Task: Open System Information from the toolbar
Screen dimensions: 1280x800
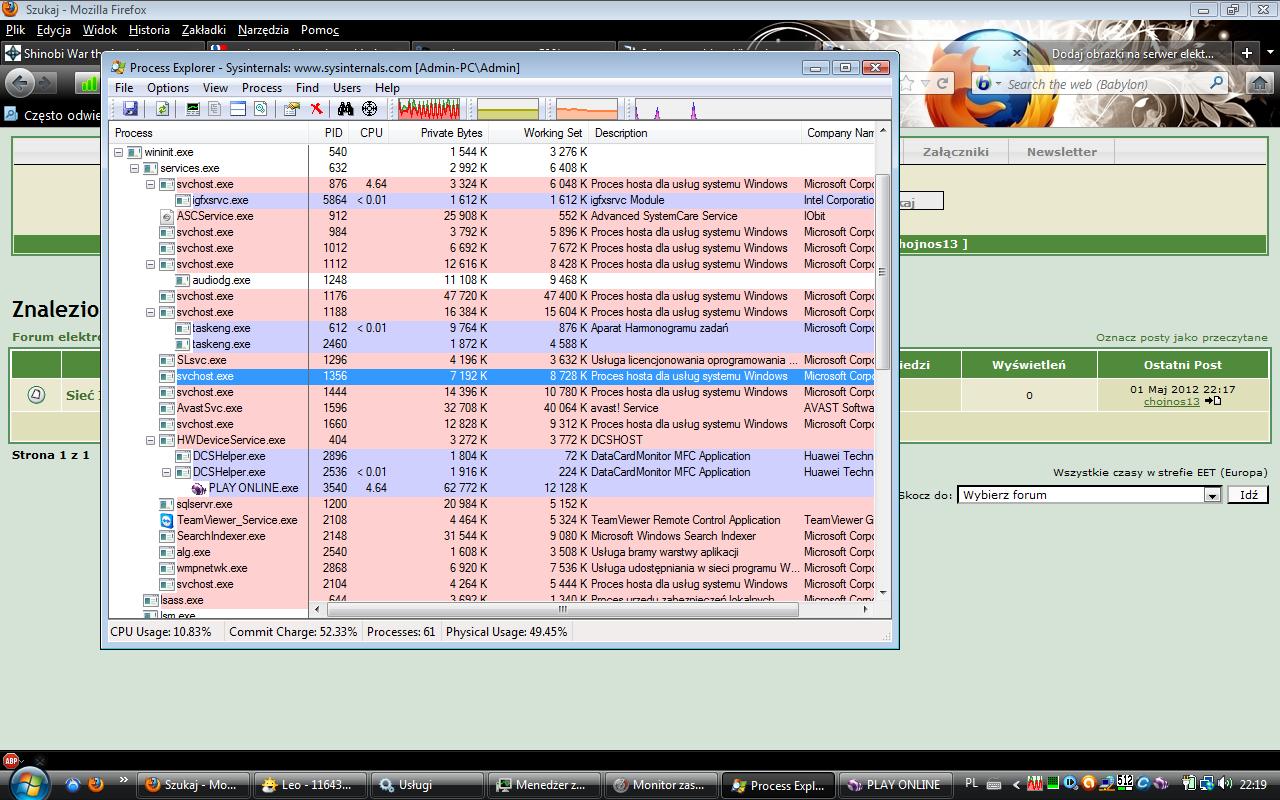Action: tap(194, 108)
